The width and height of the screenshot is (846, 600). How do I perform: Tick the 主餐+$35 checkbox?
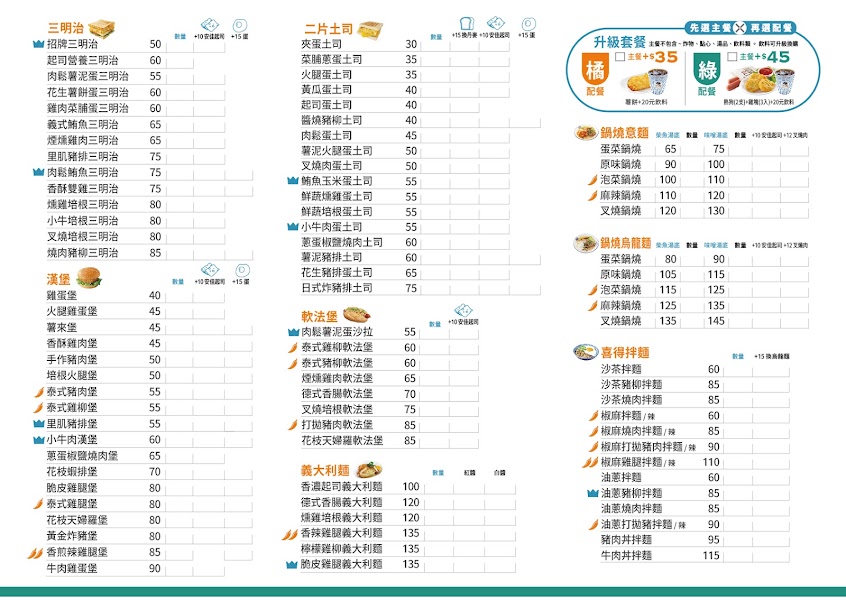(620, 57)
